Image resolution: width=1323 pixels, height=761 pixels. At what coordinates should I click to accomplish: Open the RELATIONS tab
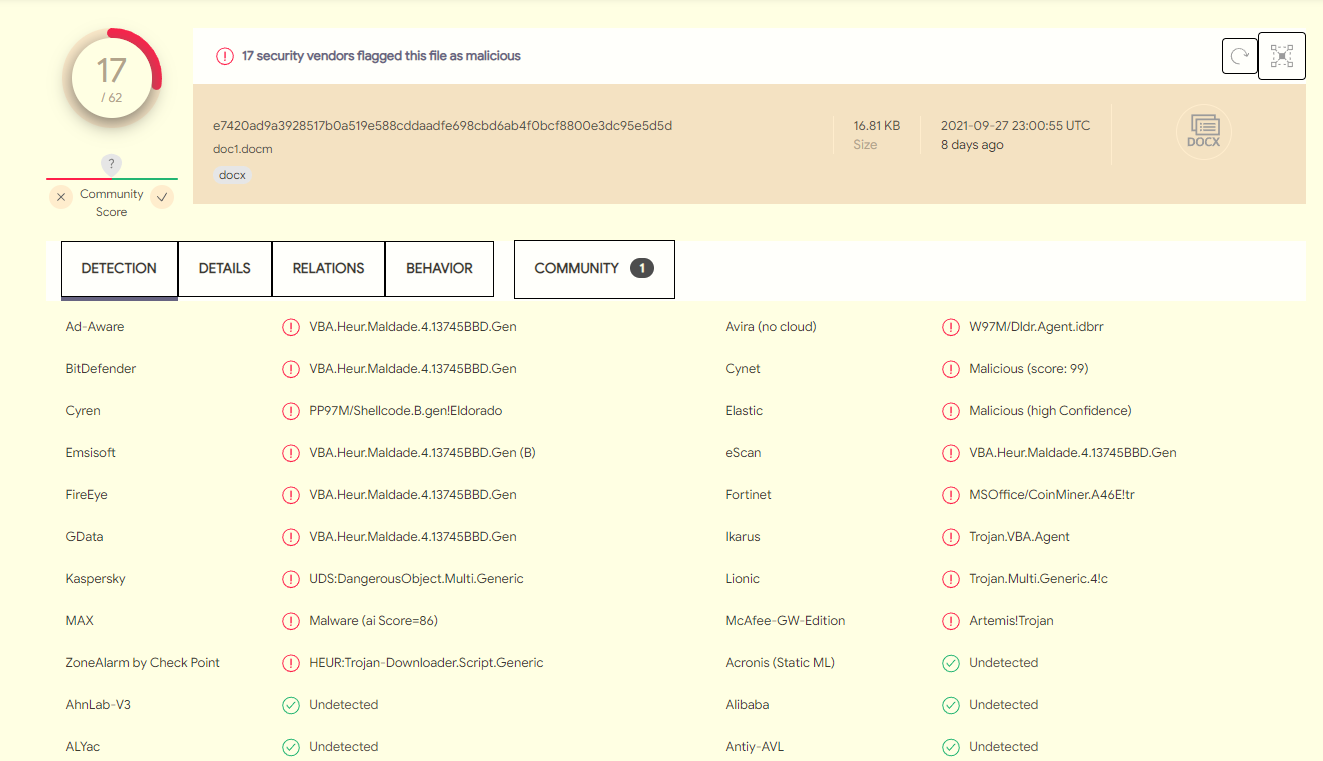coord(328,269)
